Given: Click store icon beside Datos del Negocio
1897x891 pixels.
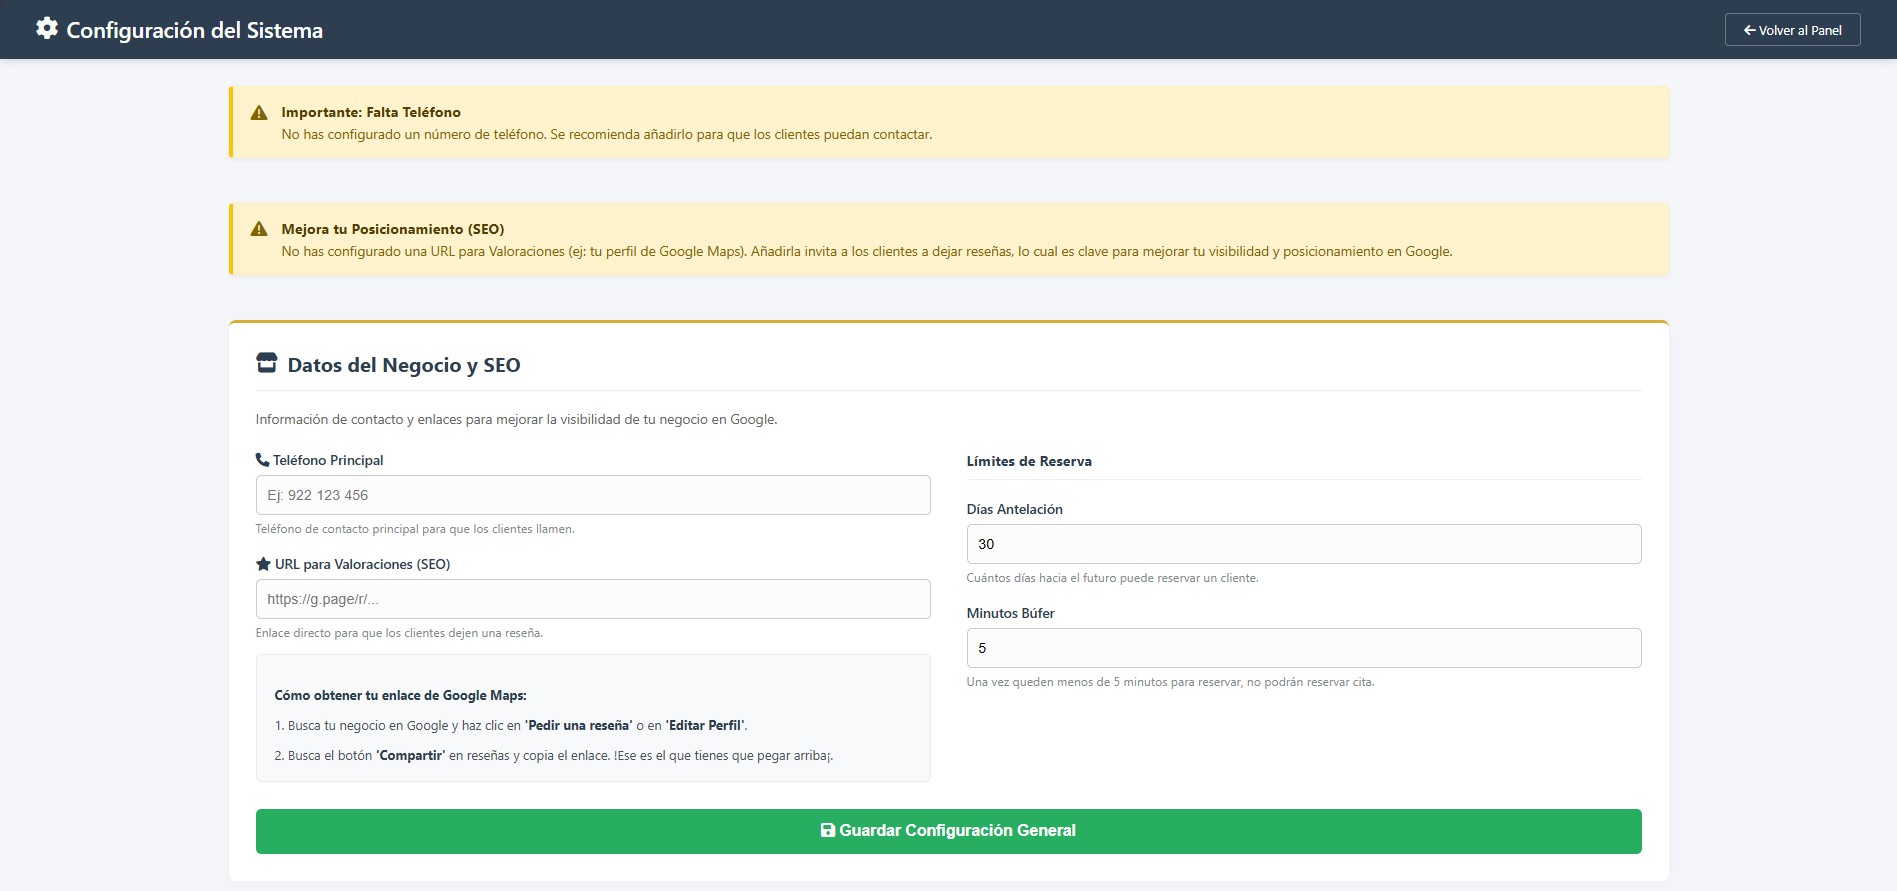Looking at the screenshot, I should (x=267, y=363).
